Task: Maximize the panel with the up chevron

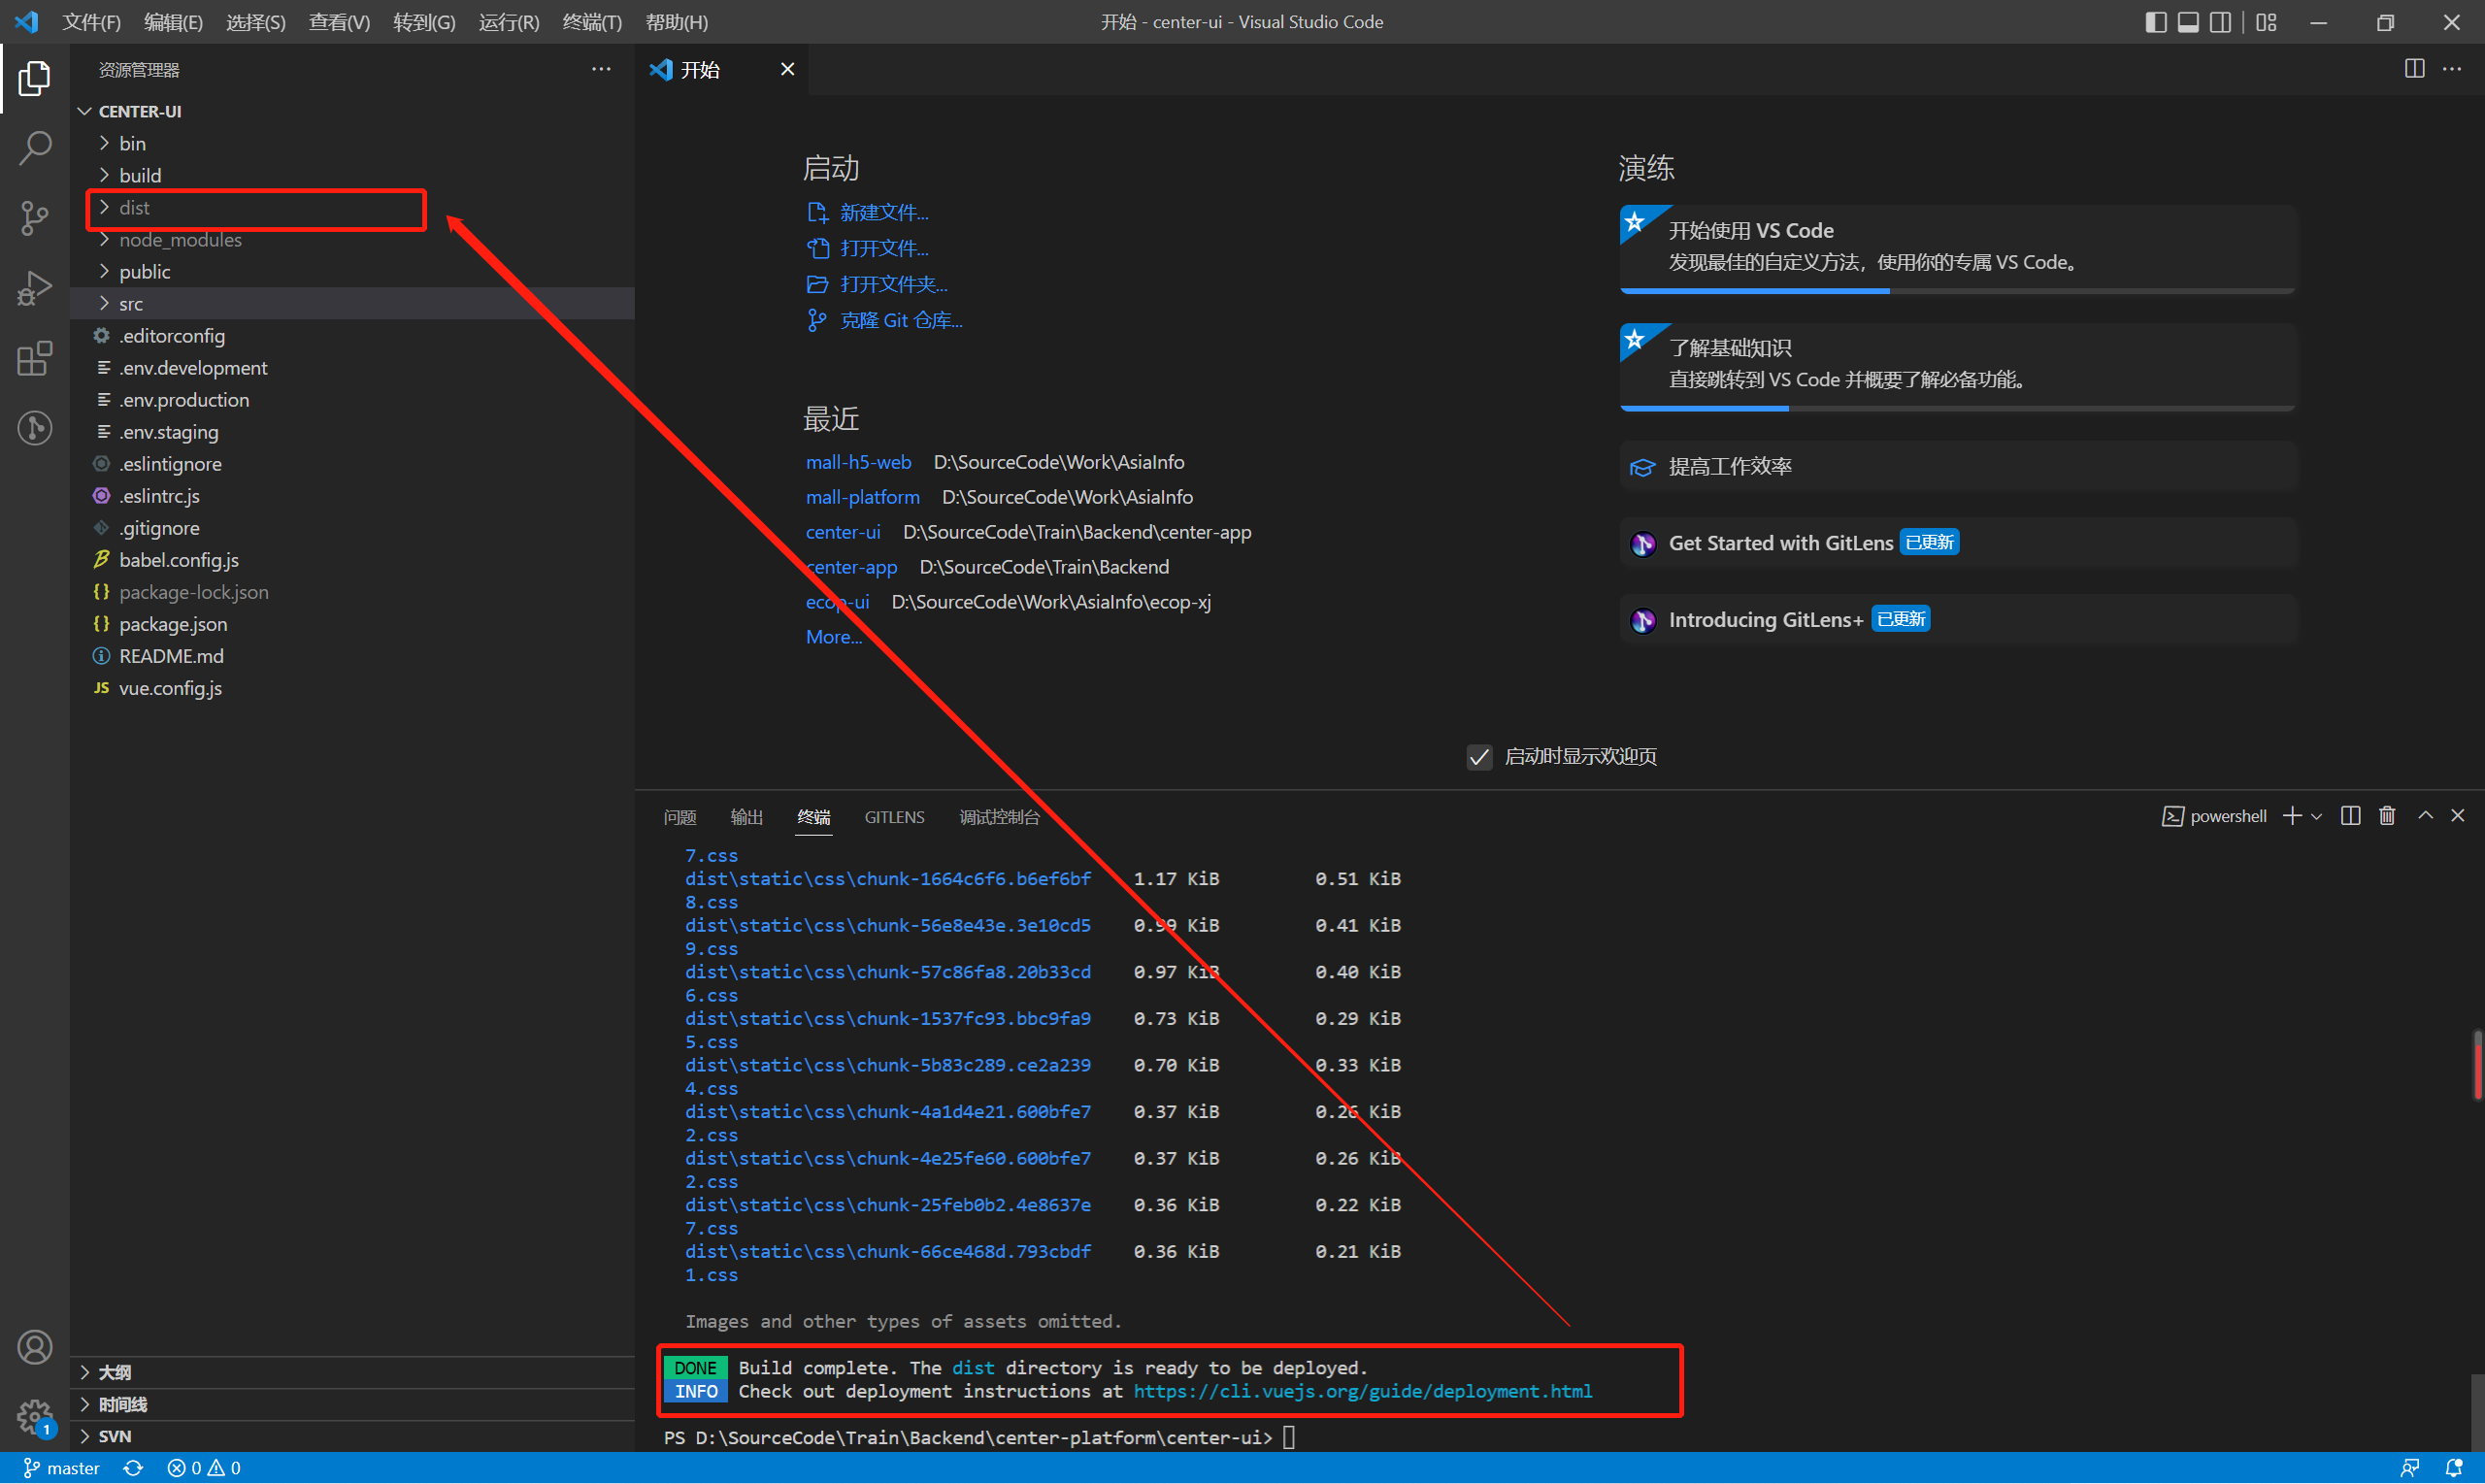Action: [2425, 816]
